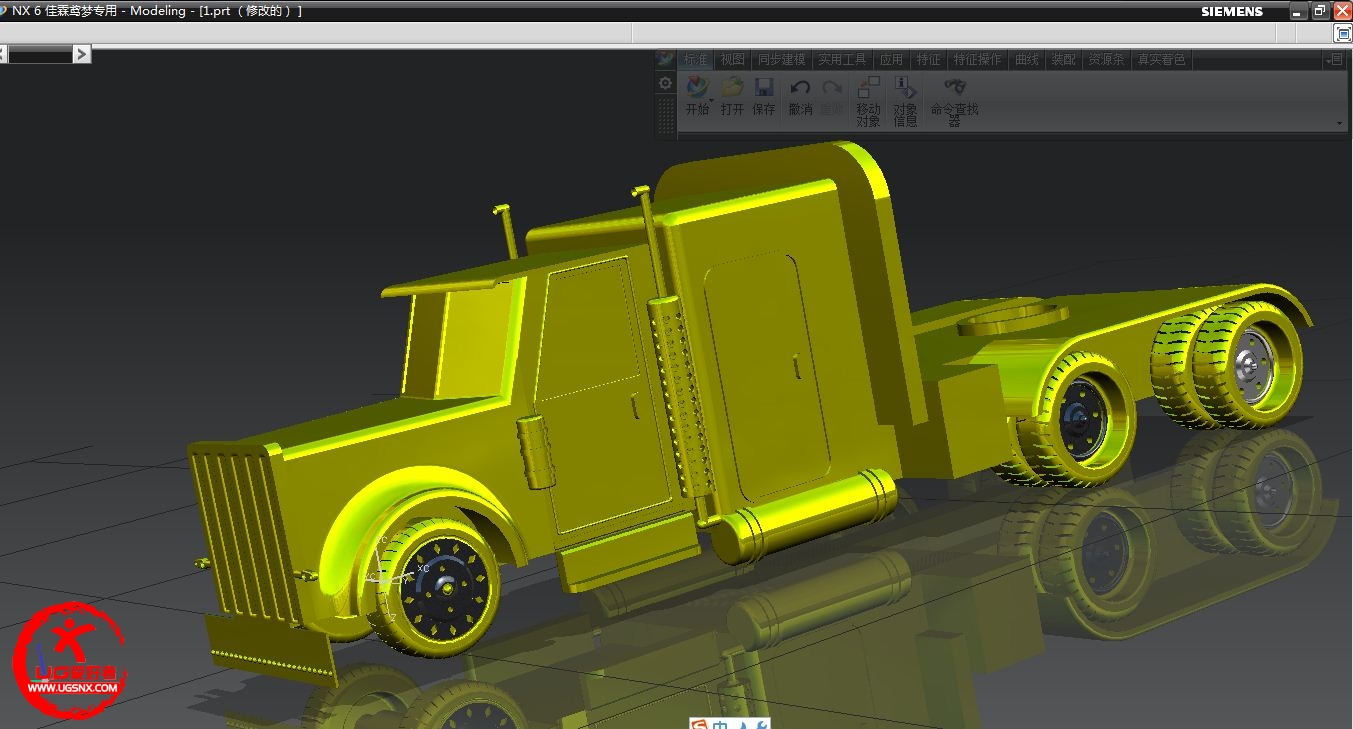Viewport: 1353px width, 729px height.
Task: Click the SIEMENS logo in title bar
Action: tap(1232, 12)
